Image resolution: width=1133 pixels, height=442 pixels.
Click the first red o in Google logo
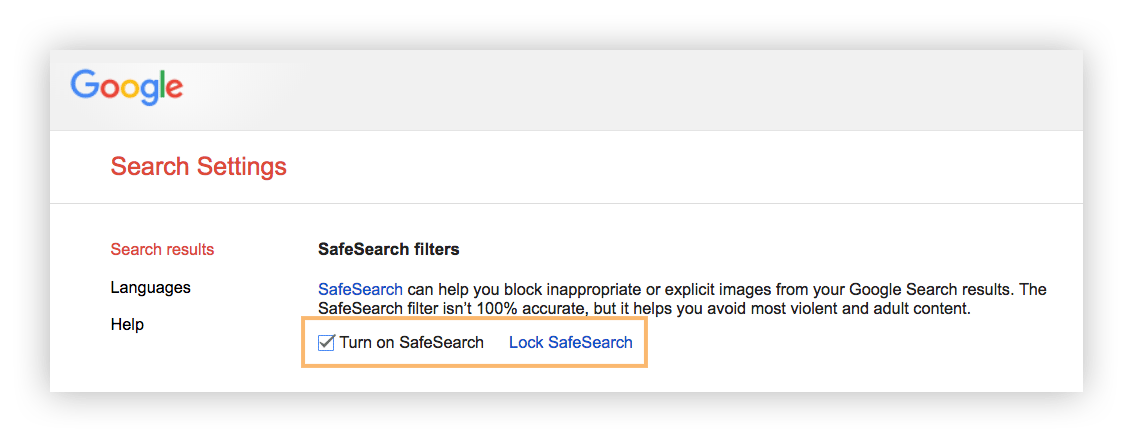coord(108,90)
